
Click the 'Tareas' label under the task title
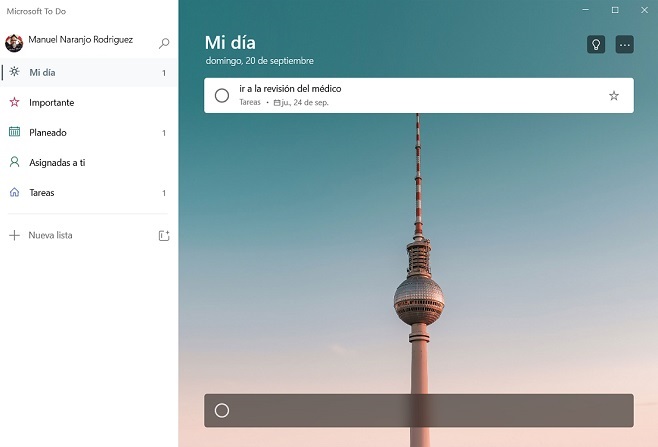click(x=250, y=102)
